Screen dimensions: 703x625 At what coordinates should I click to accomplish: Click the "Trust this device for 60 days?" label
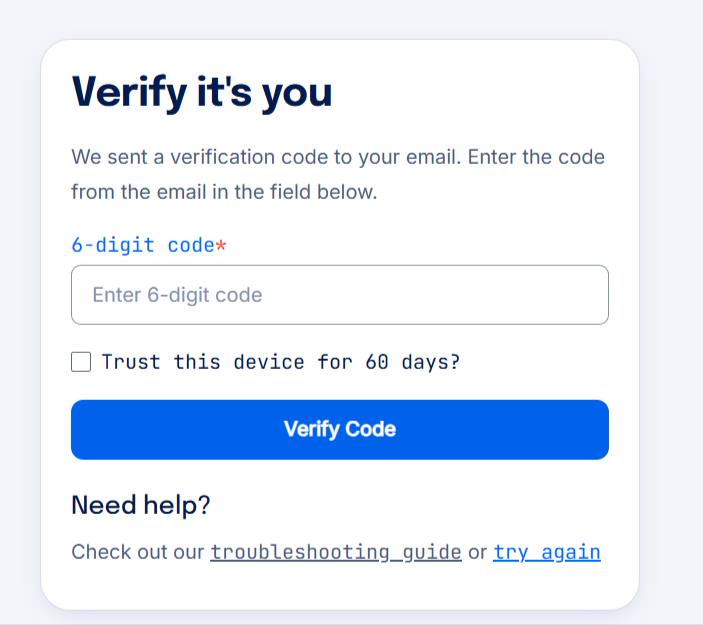pyautogui.click(x=281, y=362)
